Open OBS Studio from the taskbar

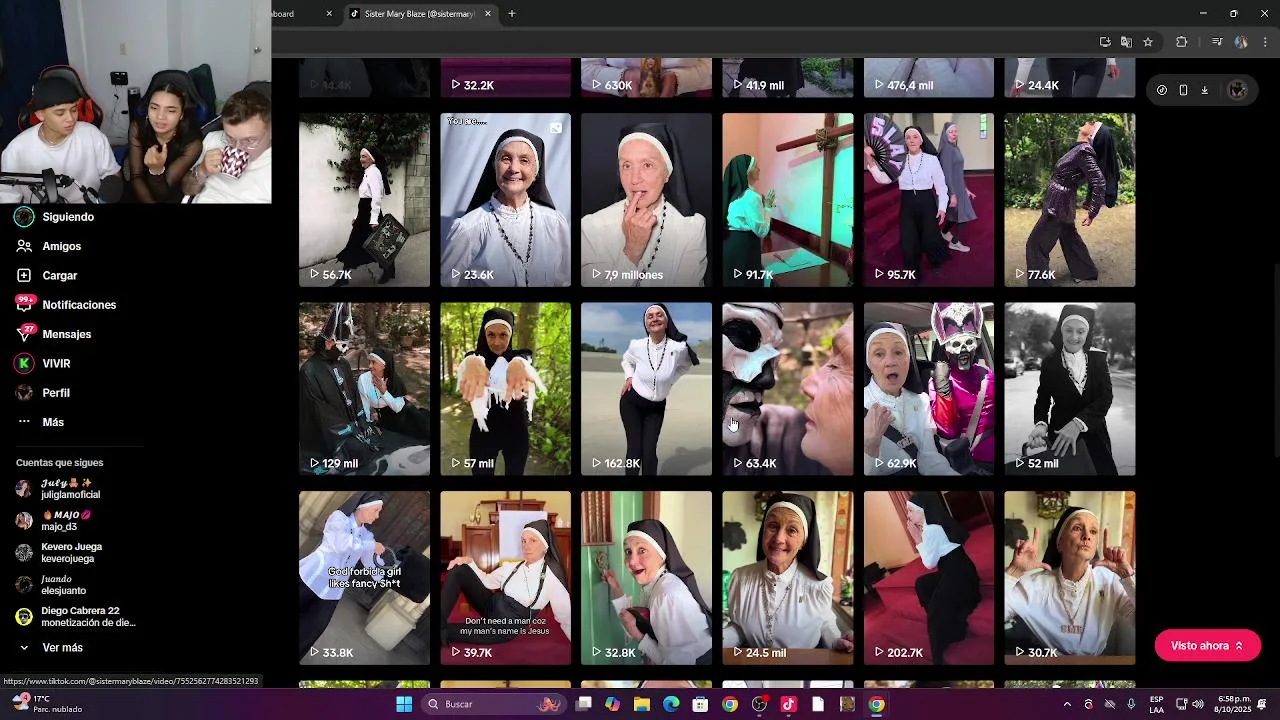pyautogui.click(x=759, y=704)
